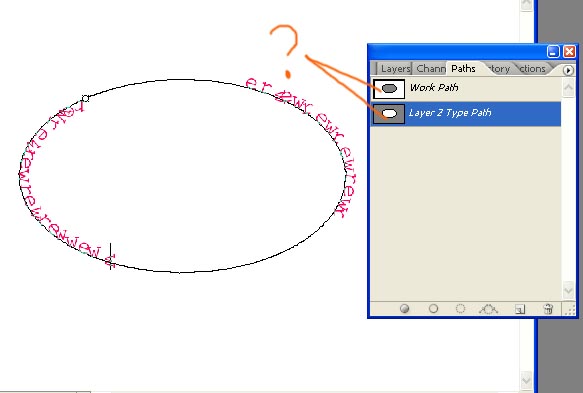This screenshot has width=583, height=393.
Task: Fill path with foreground color icon
Action: coord(405,309)
